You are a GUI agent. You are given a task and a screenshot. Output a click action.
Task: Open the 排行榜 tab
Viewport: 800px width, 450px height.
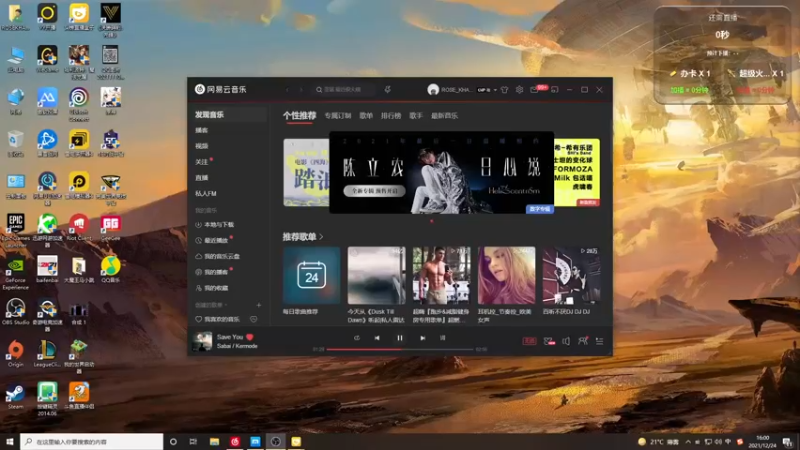pyautogui.click(x=391, y=116)
